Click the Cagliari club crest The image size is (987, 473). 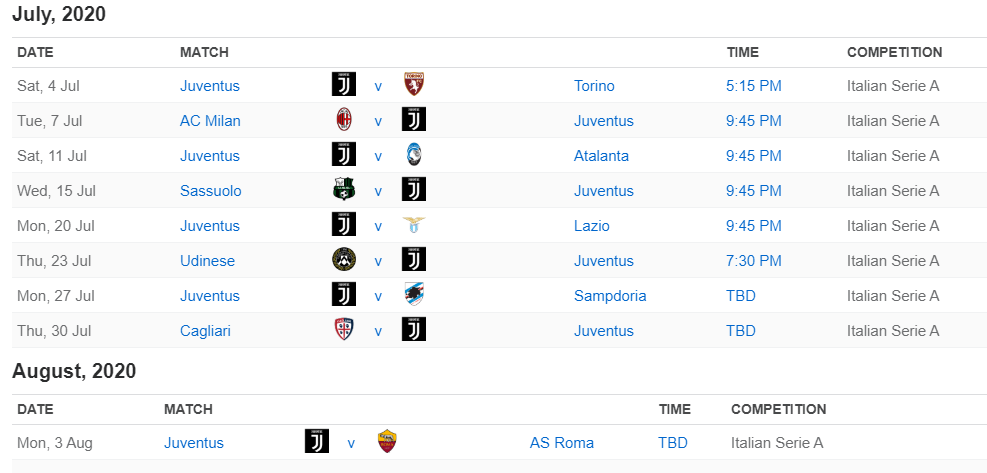(x=343, y=330)
